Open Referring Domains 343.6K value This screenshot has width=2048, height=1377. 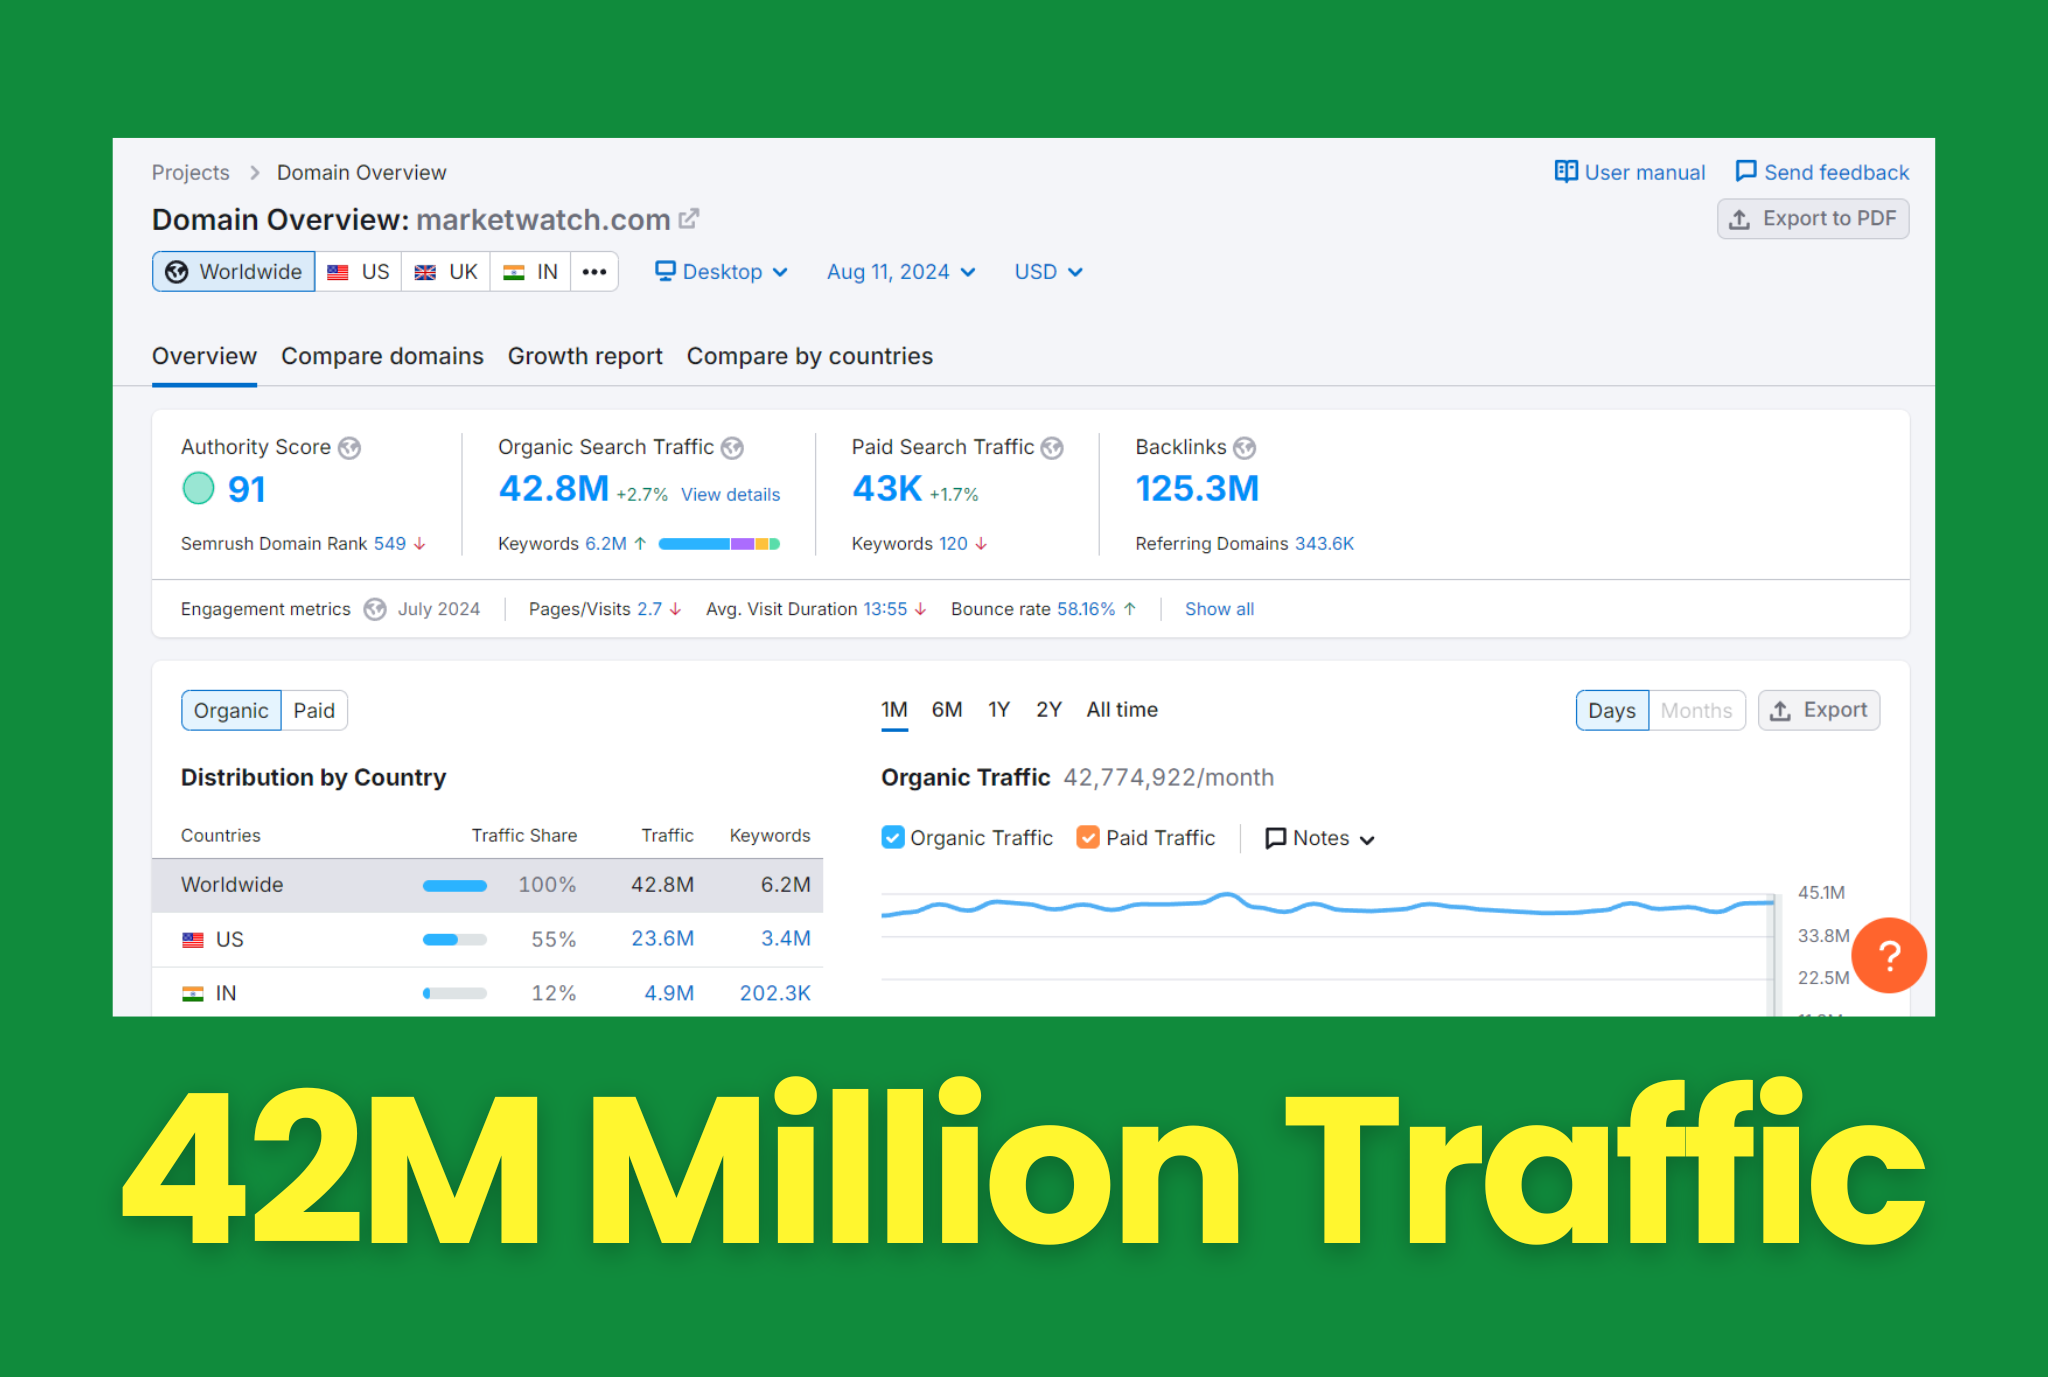point(1324,544)
